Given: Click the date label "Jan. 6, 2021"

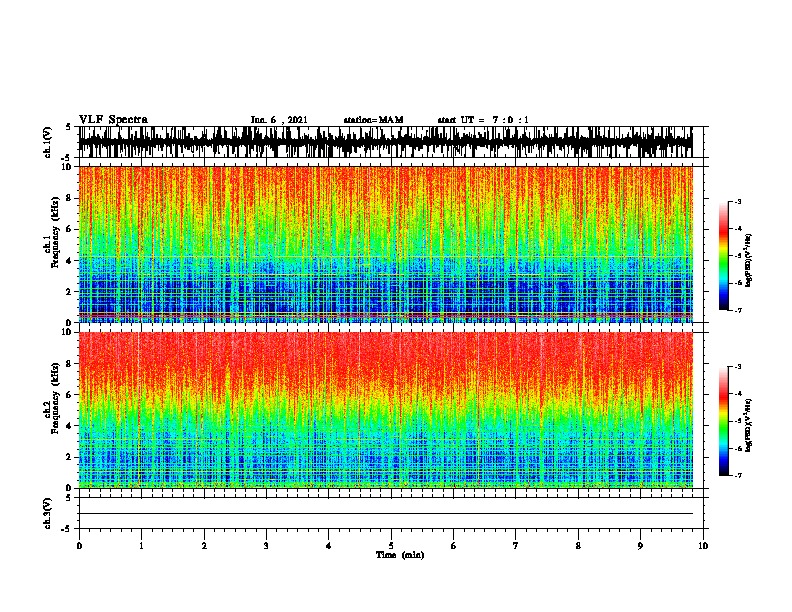Looking at the screenshot, I should 279,120.
